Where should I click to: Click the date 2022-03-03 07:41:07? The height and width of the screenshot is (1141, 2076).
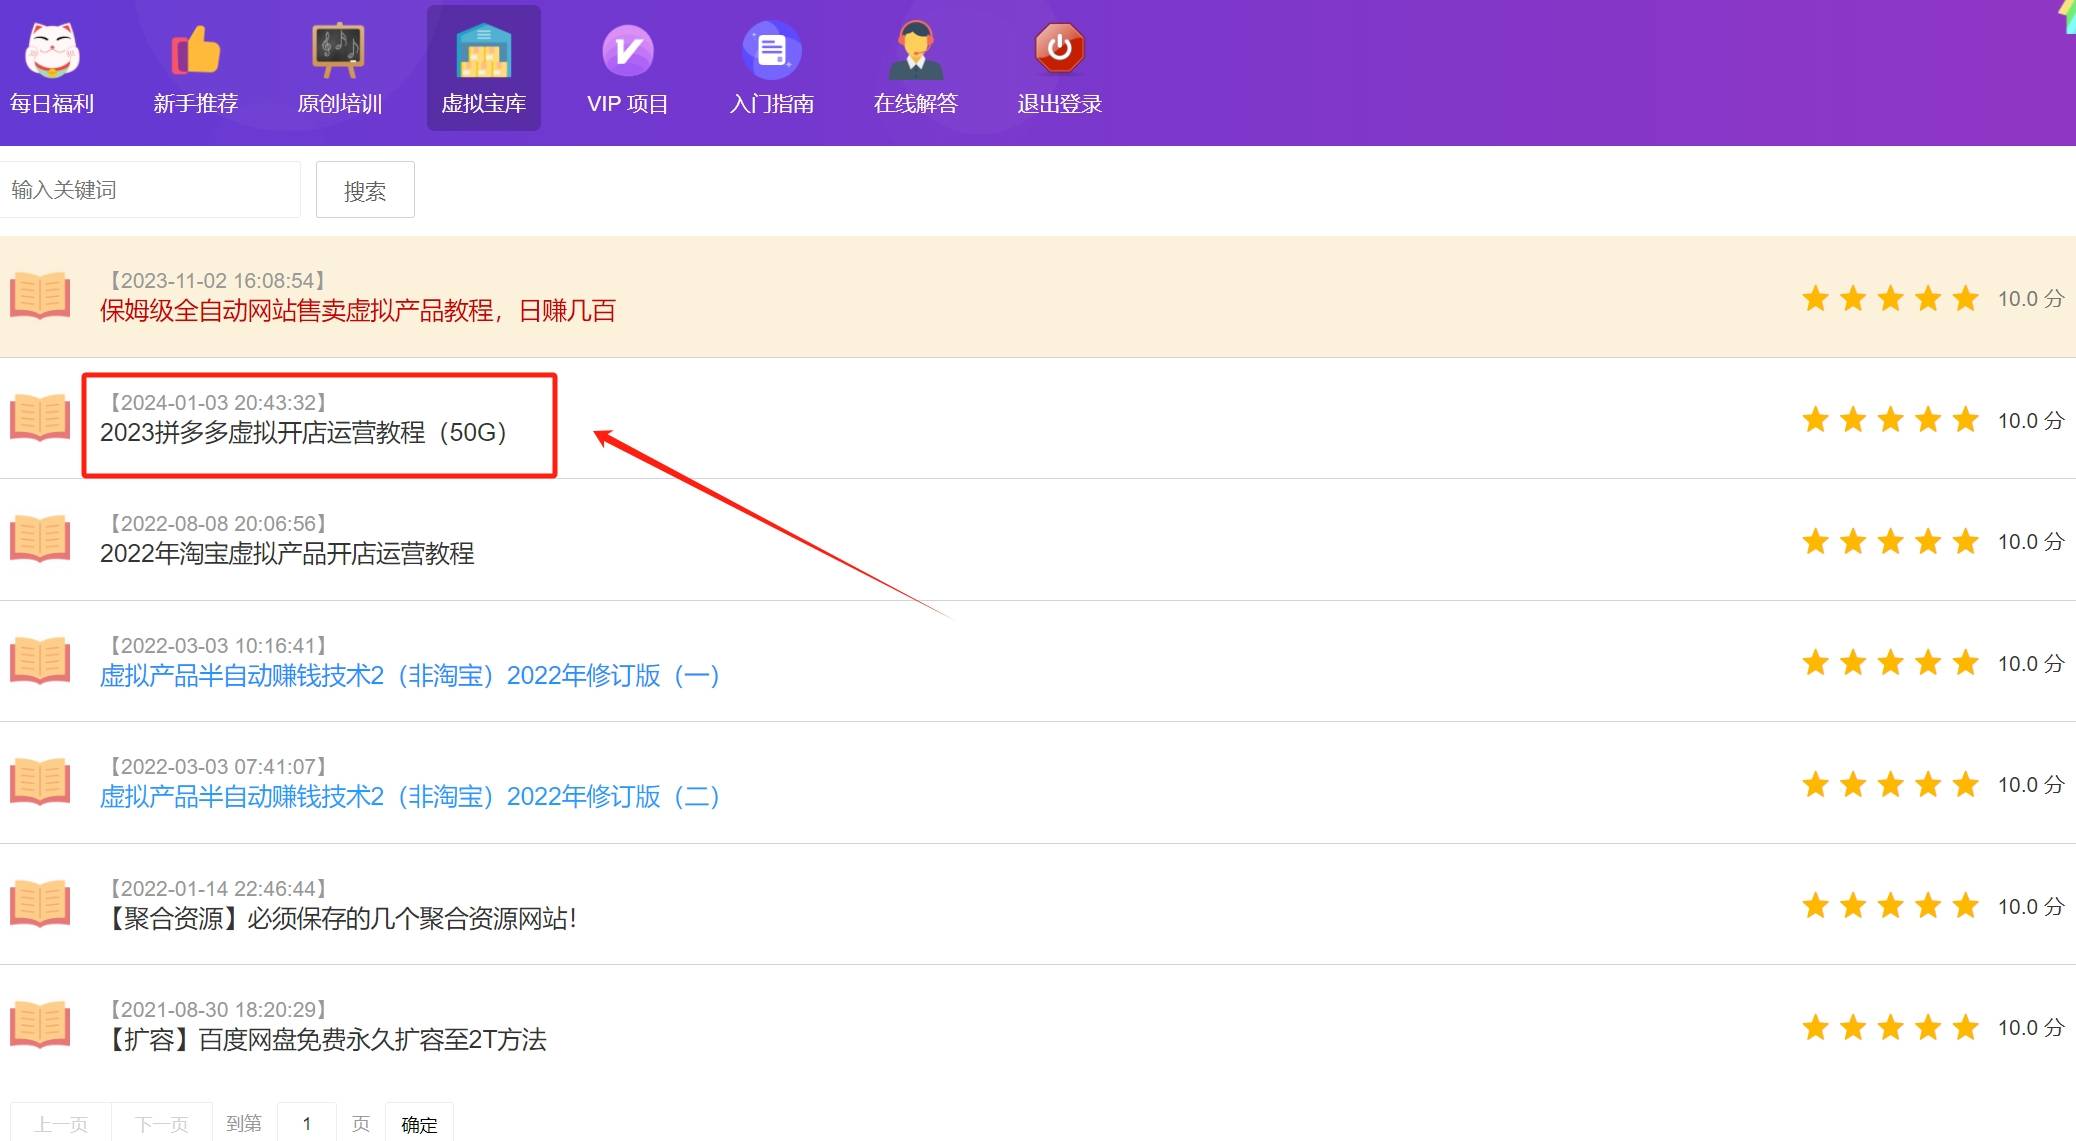coord(218,767)
